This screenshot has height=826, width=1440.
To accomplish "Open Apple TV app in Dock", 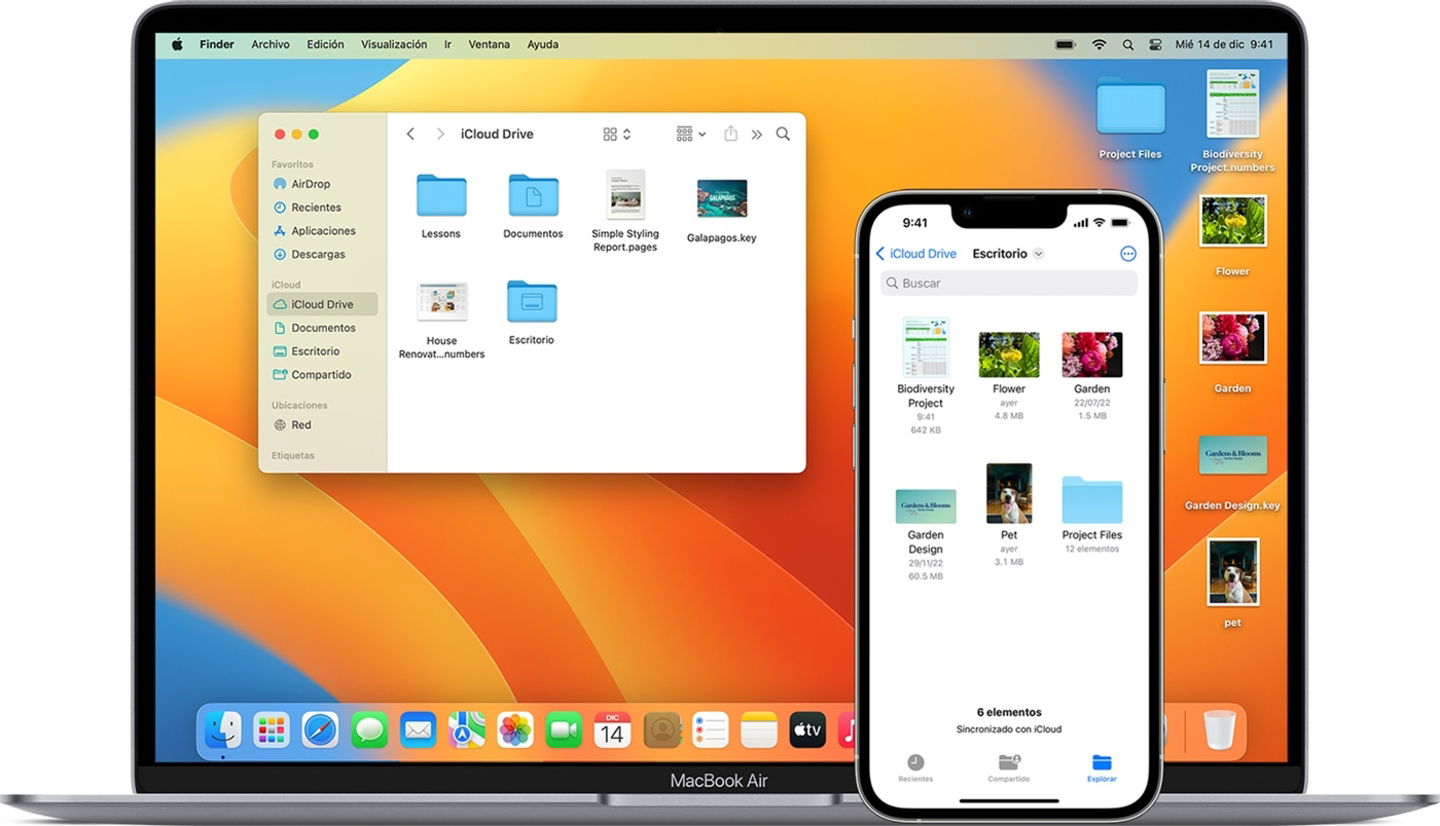I will tap(807, 730).
